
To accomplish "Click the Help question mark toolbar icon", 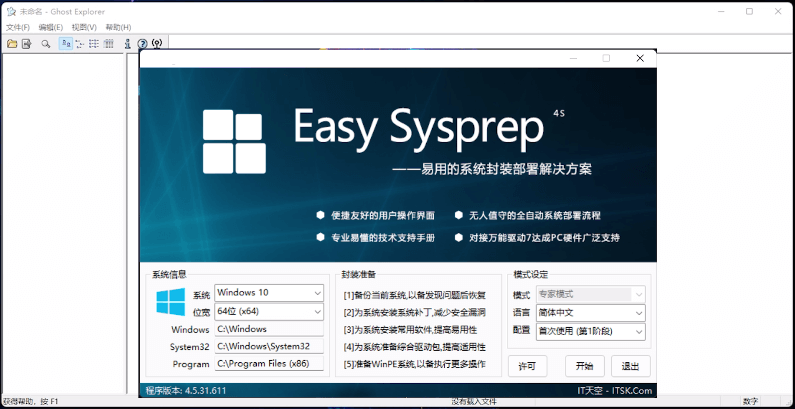I will 142,44.
